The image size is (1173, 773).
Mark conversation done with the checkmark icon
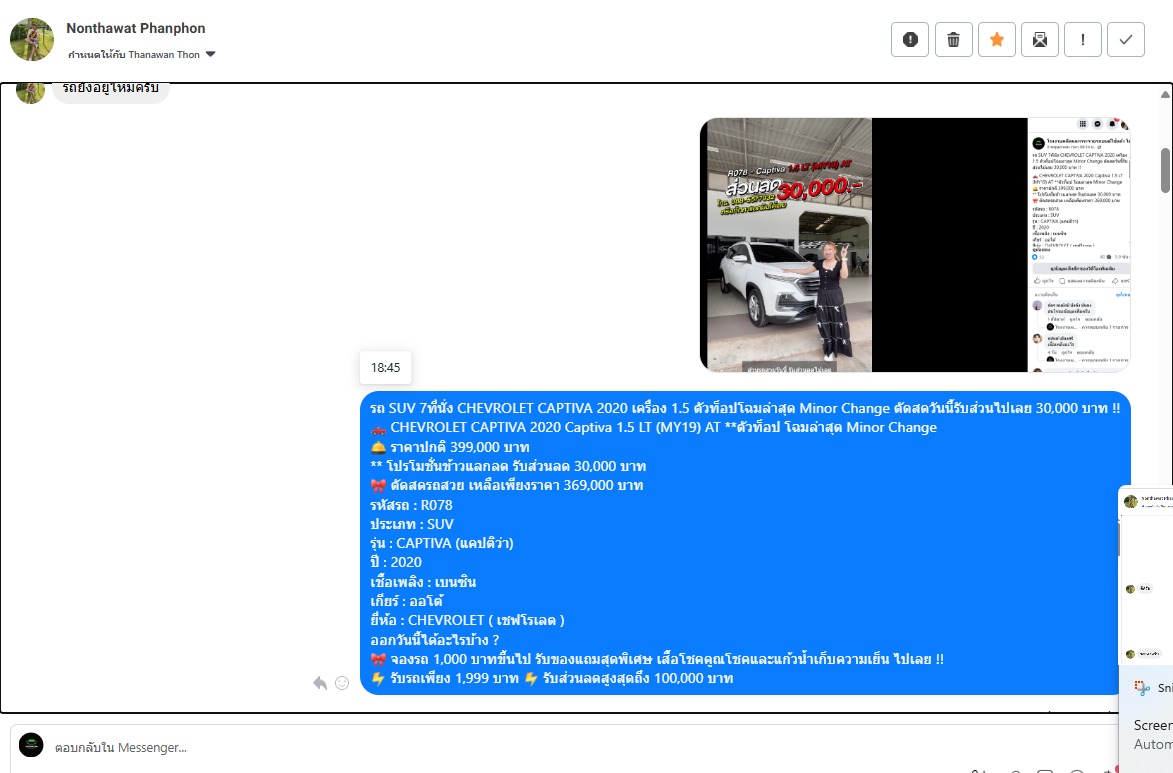pos(1126,40)
